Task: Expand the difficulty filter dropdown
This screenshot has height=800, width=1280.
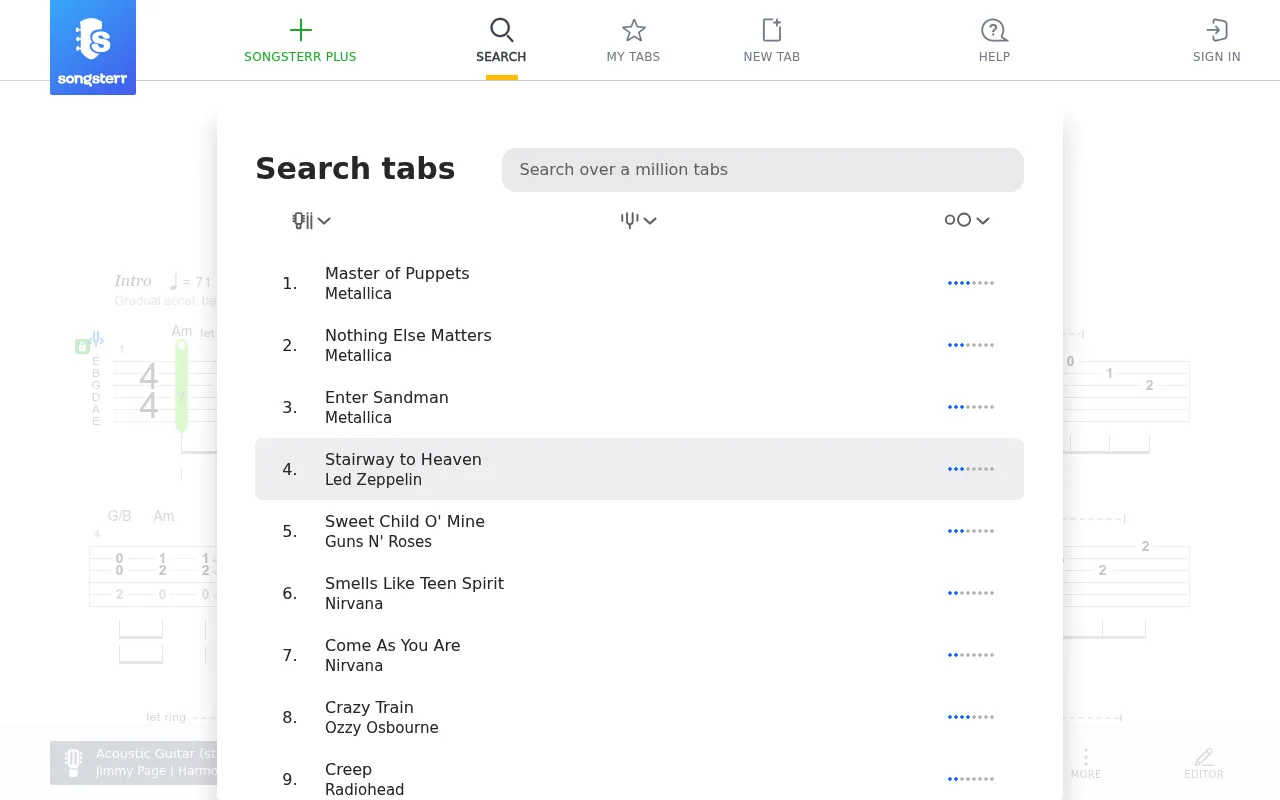Action: point(967,220)
